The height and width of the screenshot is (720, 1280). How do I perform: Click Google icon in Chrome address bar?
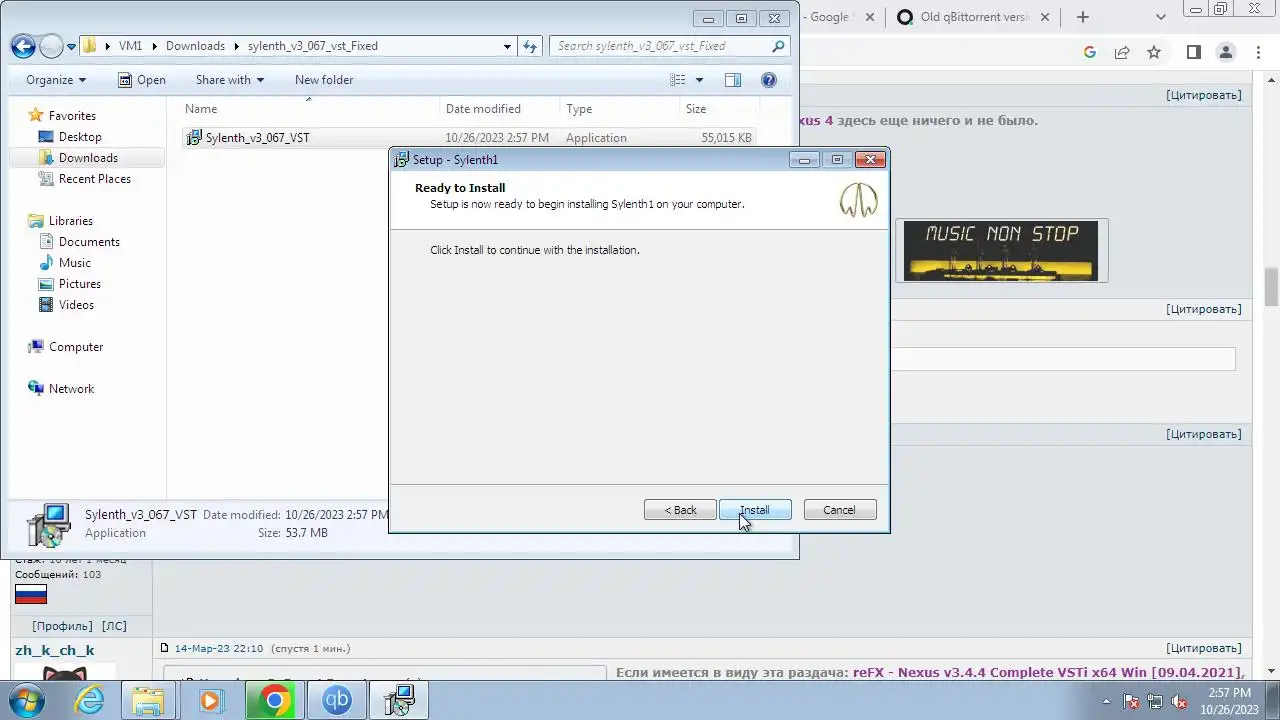pyautogui.click(x=1090, y=52)
